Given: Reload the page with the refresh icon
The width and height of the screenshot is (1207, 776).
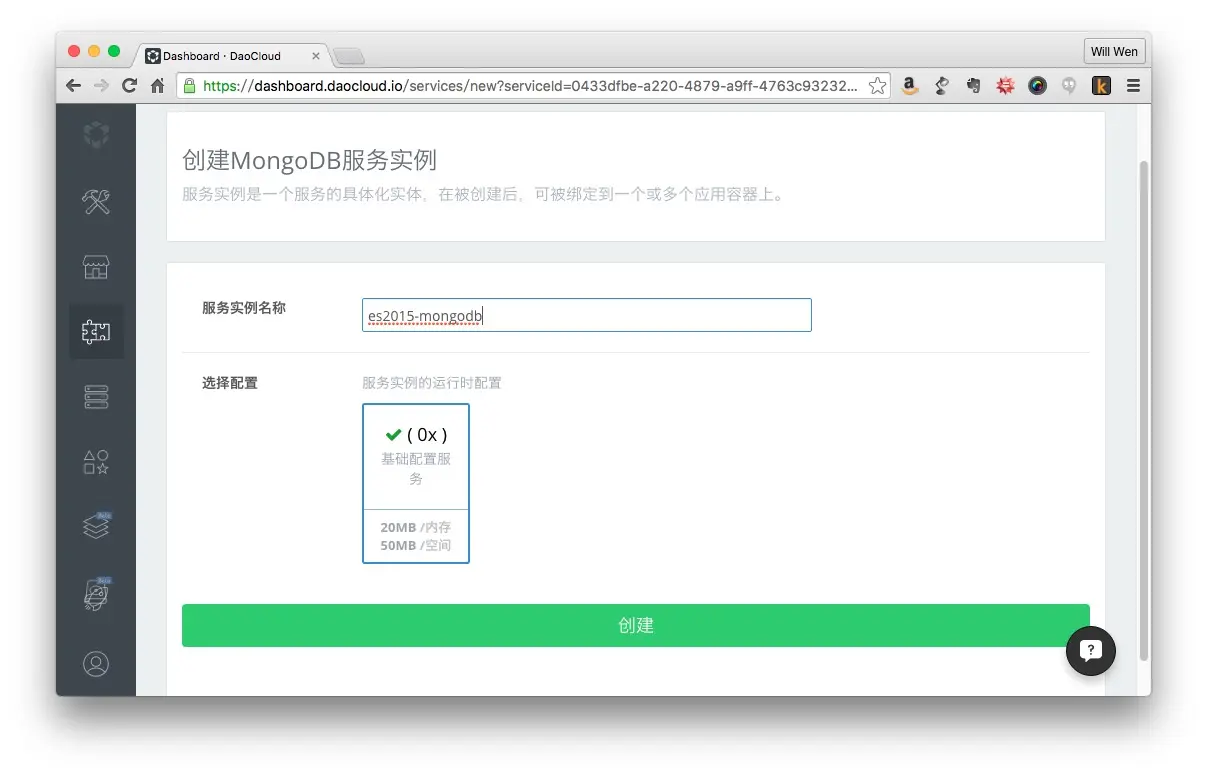Looking at the screenshot, I should (129, 86).
